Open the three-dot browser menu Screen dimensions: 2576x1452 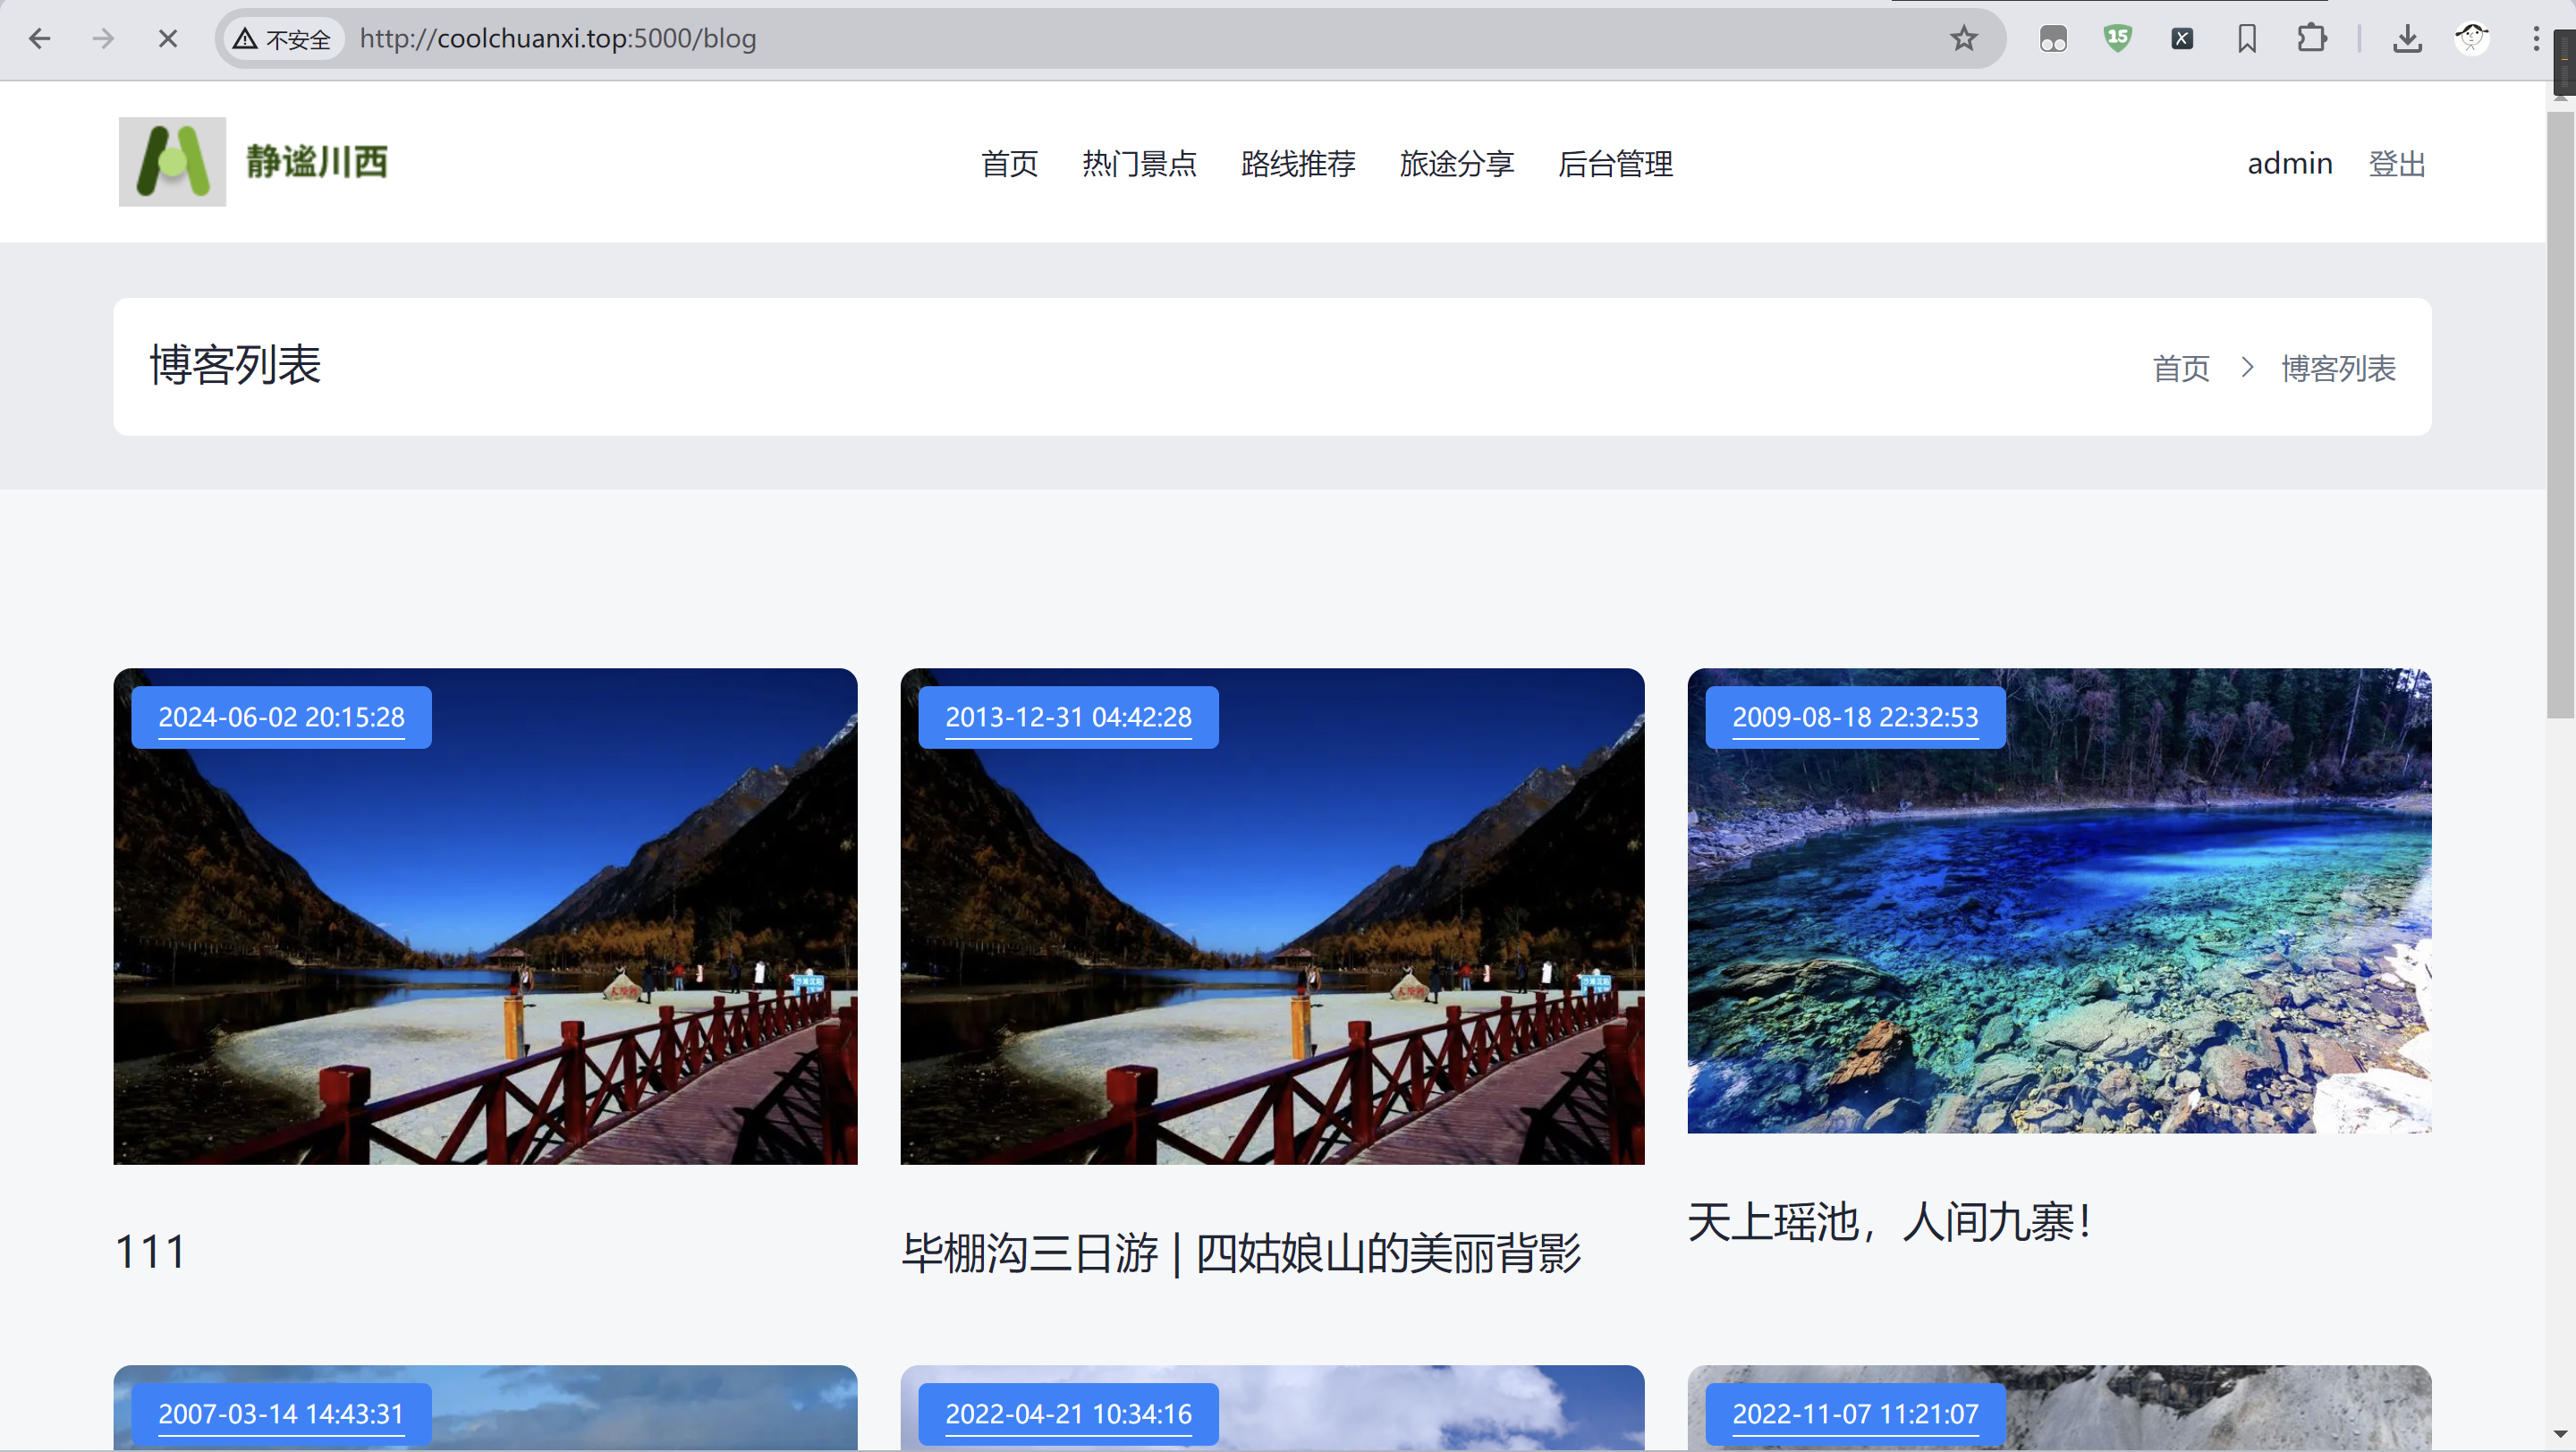pos(2535,39)
